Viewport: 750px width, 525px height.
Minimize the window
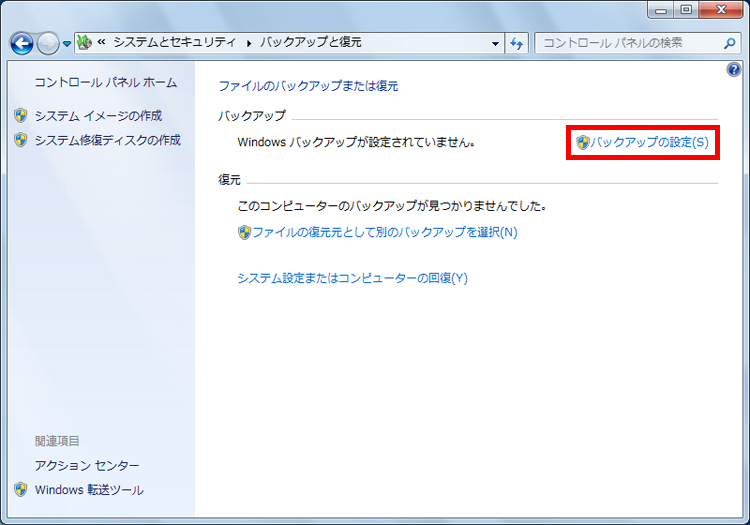661,10
